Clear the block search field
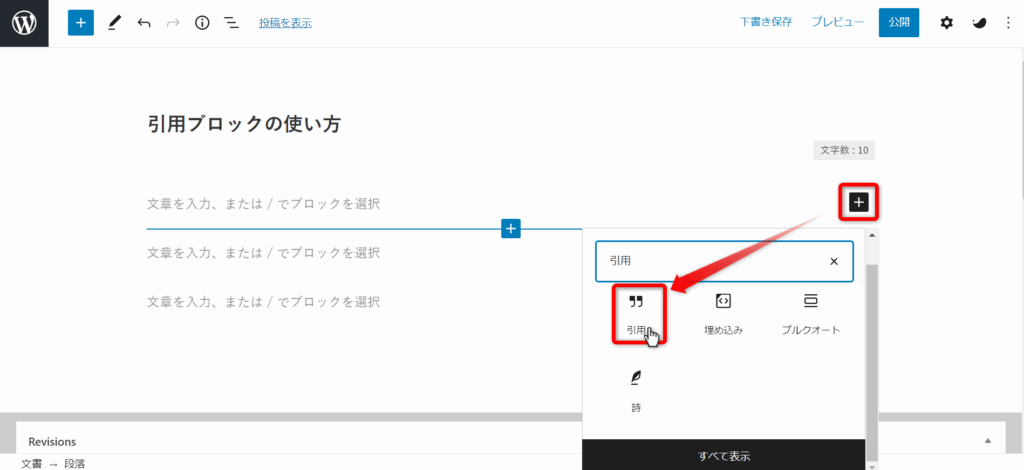1024x470 pixels. [x=833, y=261]
